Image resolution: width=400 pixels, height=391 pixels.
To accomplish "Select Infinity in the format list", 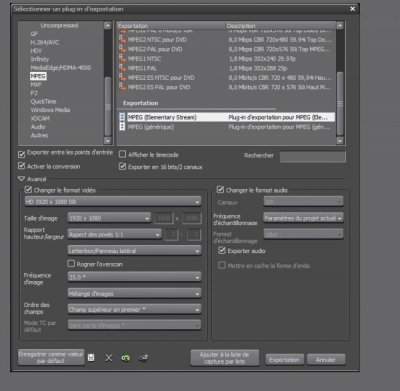I will (40, 59).
